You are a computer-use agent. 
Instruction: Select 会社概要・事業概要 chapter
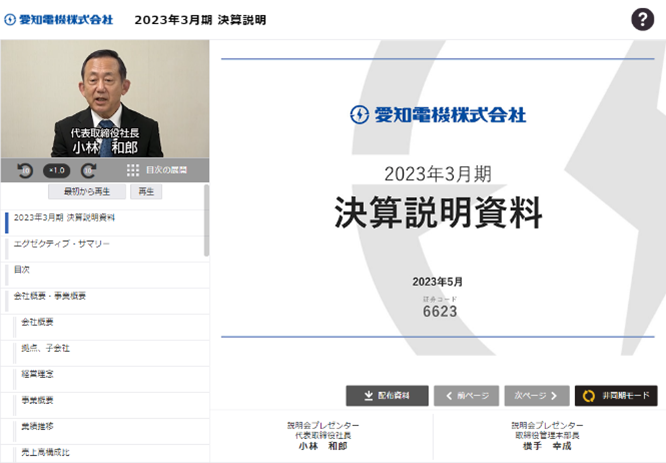point(105,301)
